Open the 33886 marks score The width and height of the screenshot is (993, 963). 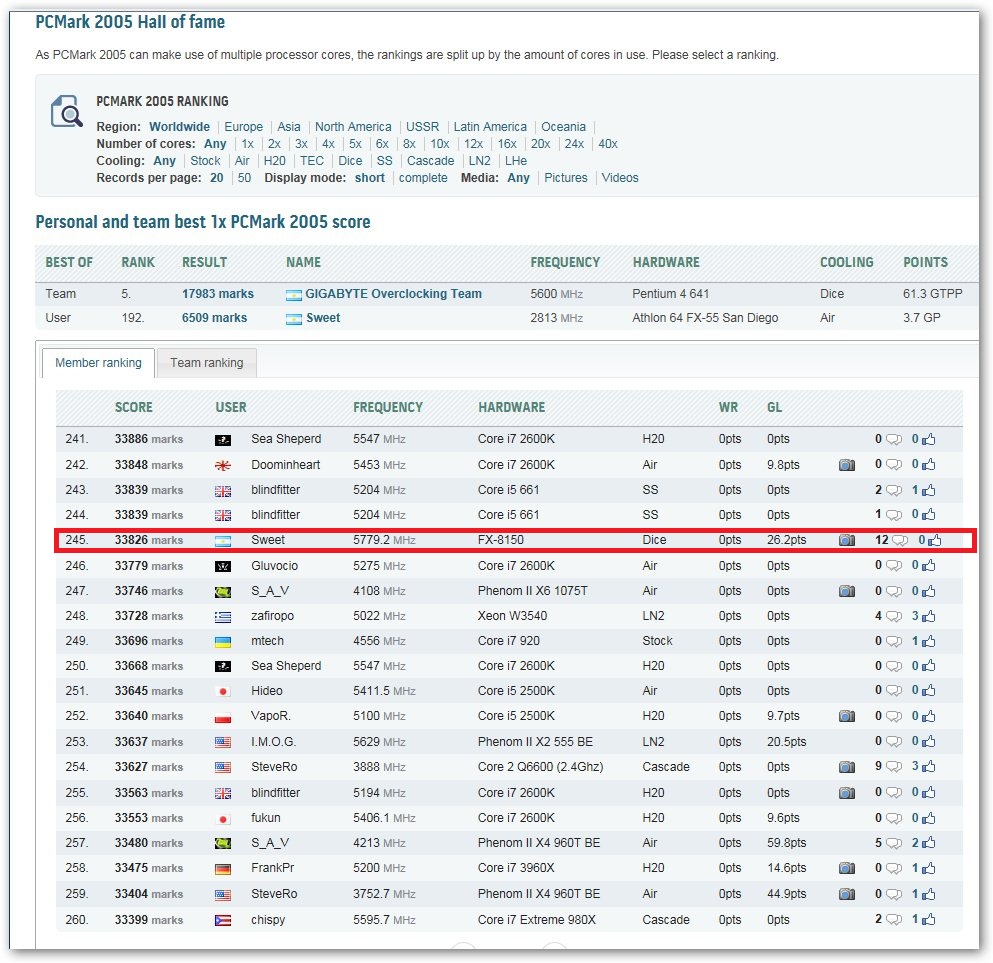click(148, 439)
